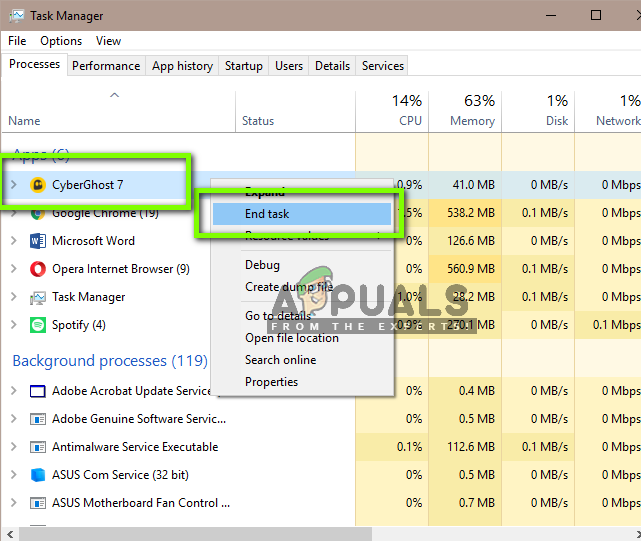Image resolution: width=641 pixels, height=541 pixels.
Task: Choose Open file location in context menu
Action: [x=302, y=338]
